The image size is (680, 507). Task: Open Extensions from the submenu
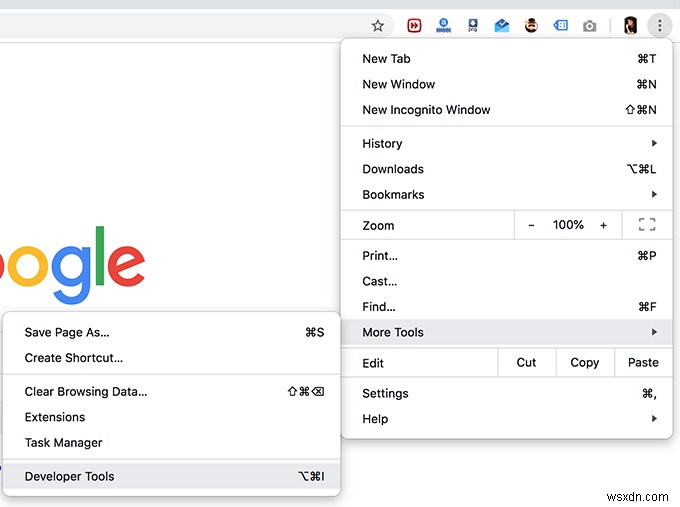[172, 417]
